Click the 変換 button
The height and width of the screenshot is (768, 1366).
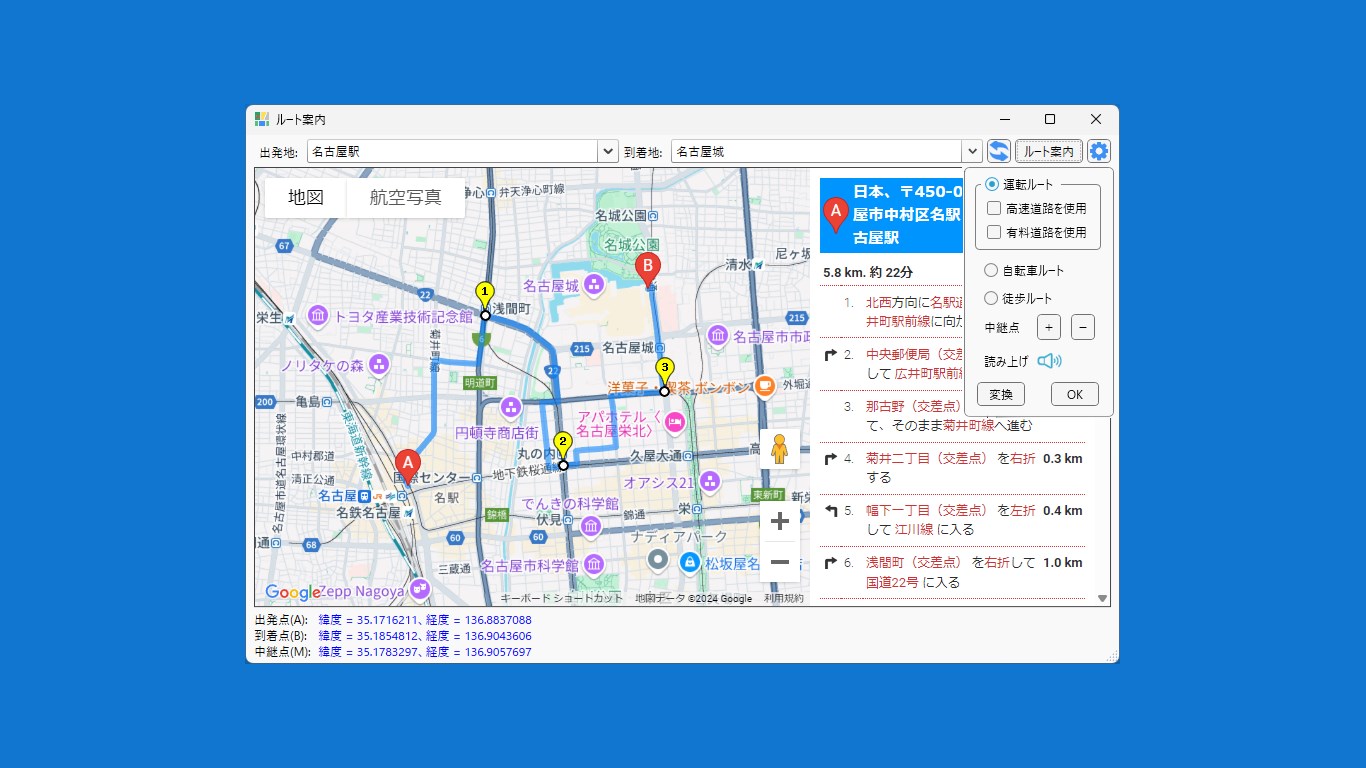pyautogui.click(x=1001, y=394)
